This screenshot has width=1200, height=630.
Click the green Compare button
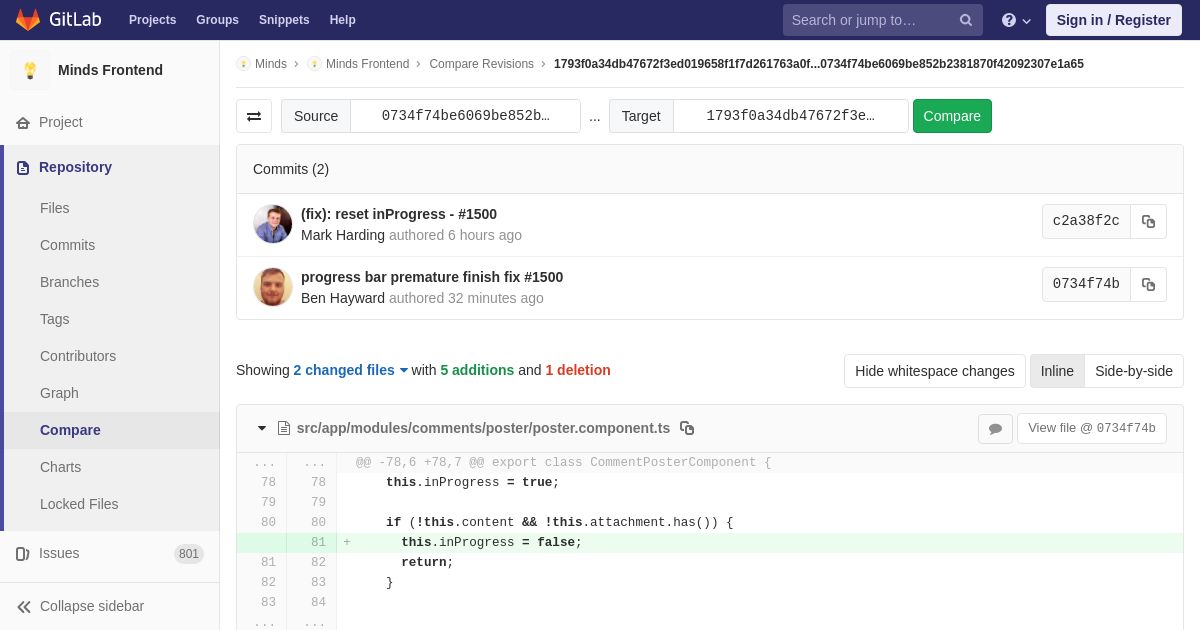(x=952, y=116)
